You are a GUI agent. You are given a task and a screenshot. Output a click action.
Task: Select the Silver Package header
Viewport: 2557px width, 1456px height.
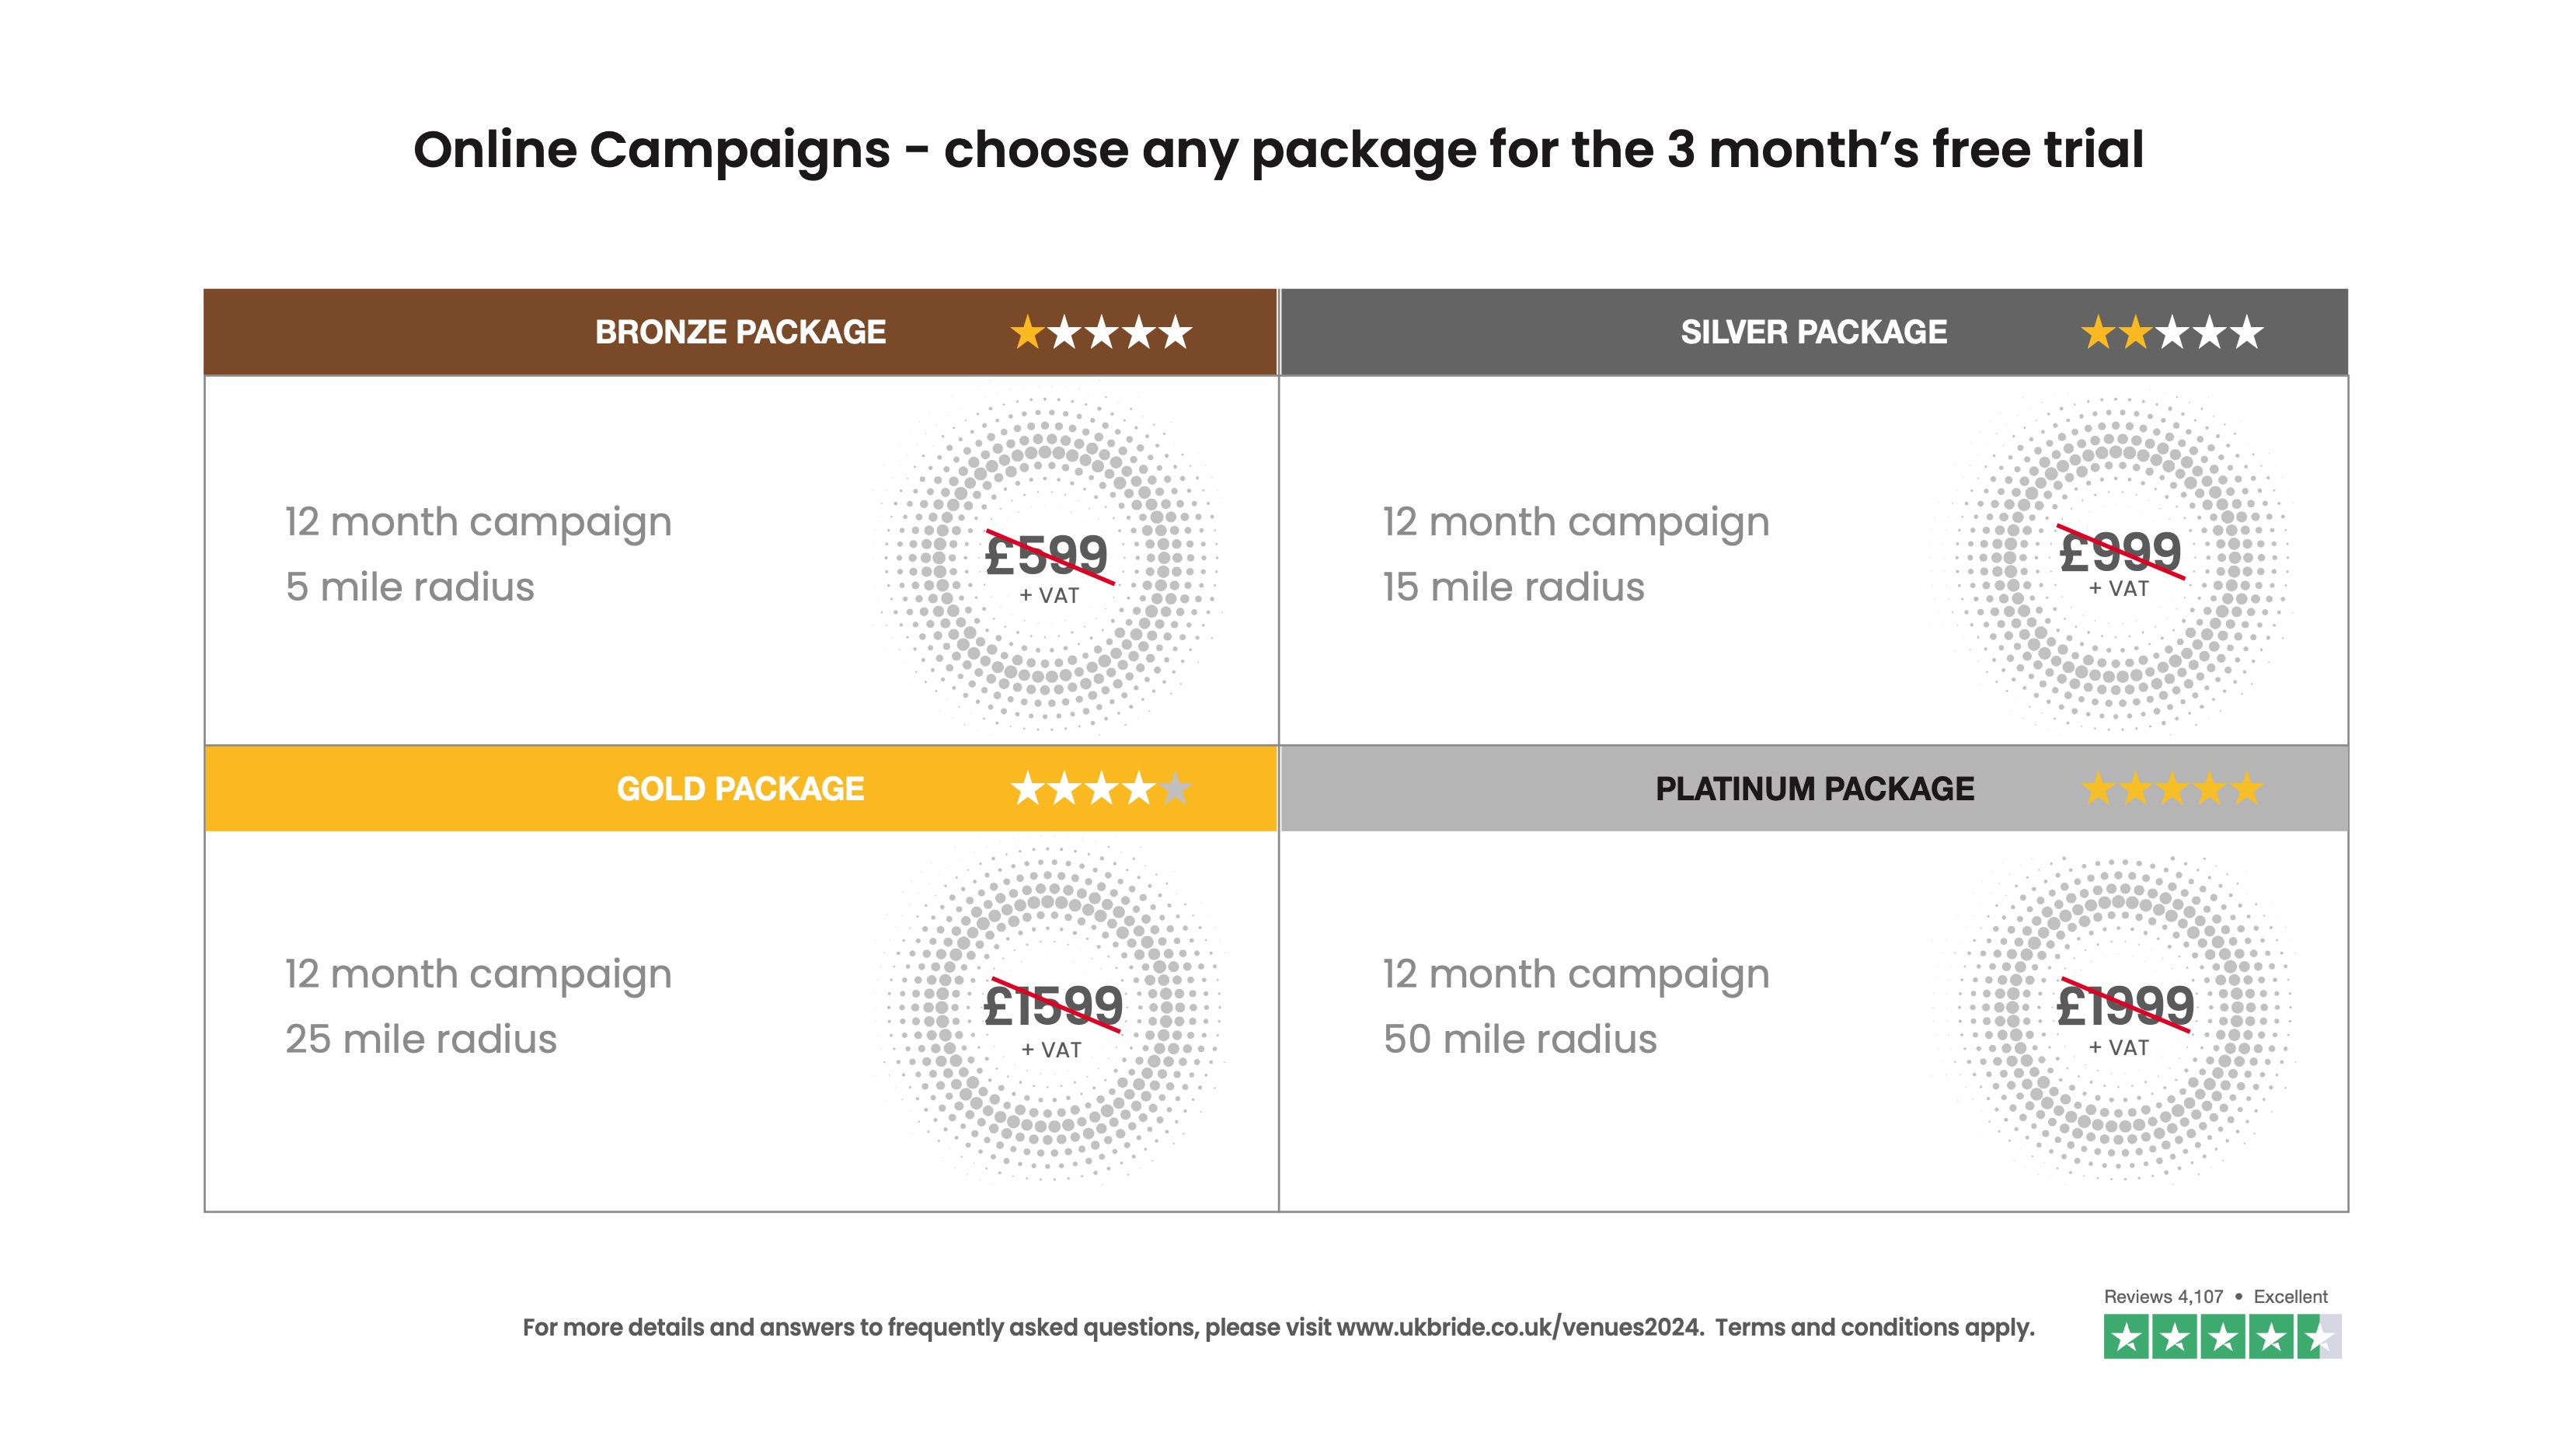(1813, 332)
